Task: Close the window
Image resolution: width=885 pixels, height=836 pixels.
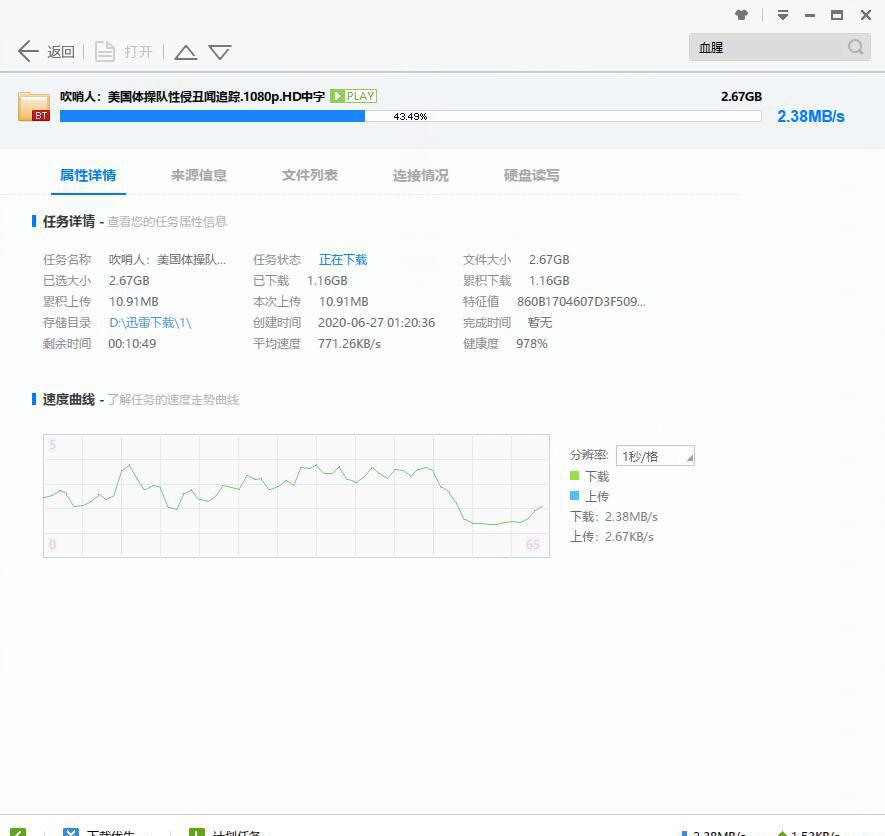Action: click(866, 15)
